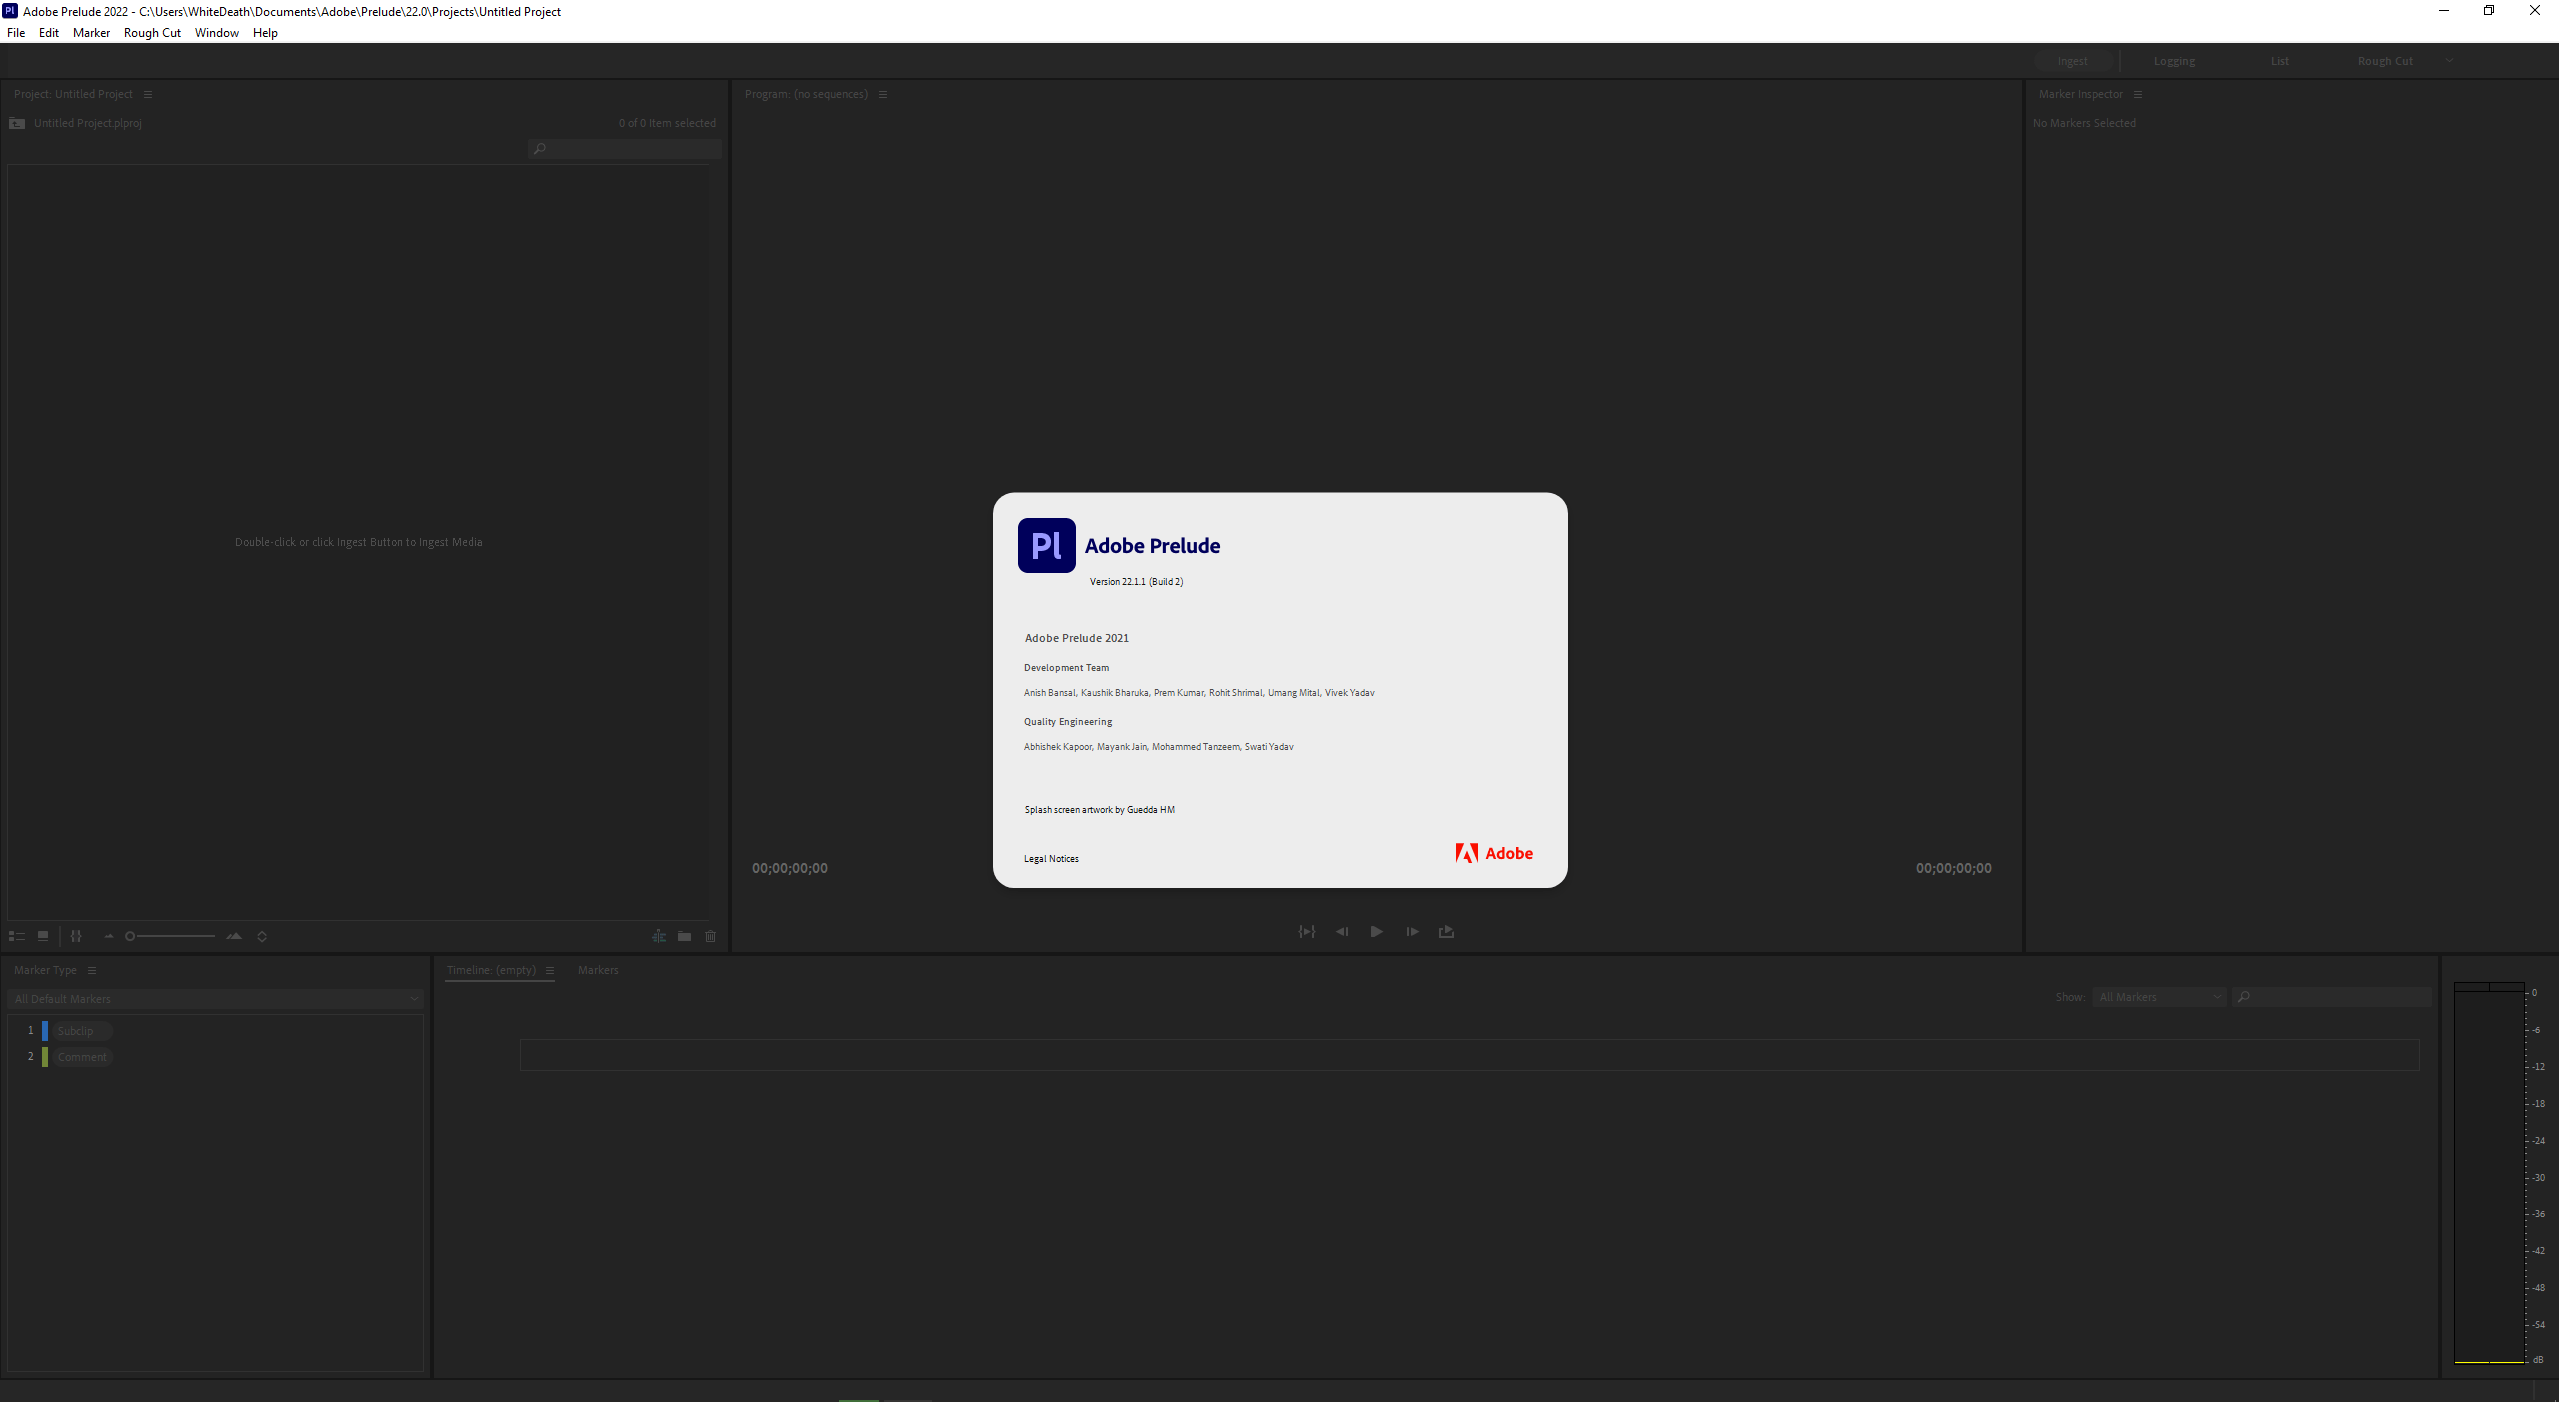Click the Marker Inspector panel title
2559x1402 pixels.
[x=2080, y=94]
